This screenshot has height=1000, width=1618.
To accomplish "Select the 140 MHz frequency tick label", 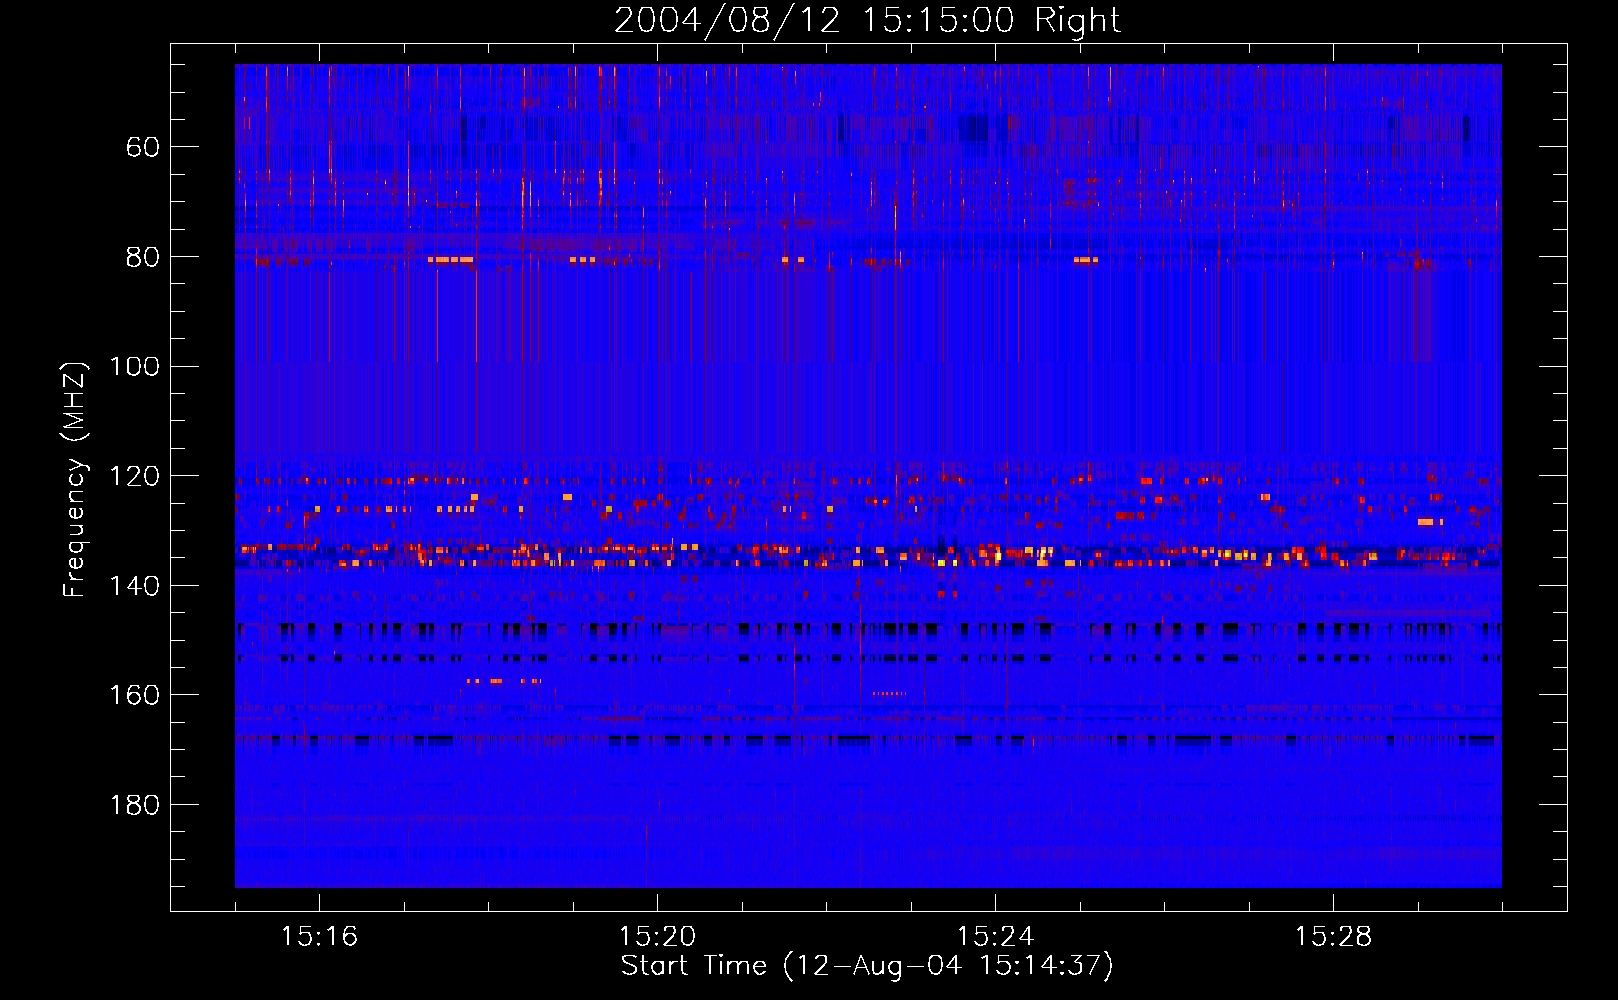I will coord(134,586).
